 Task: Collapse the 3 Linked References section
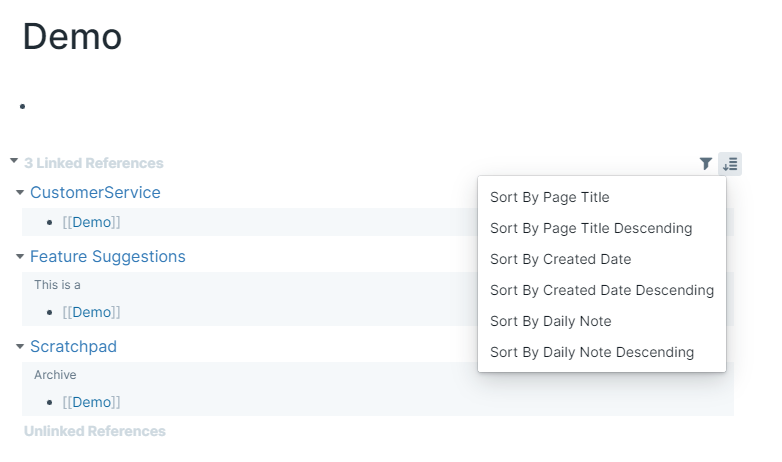click(14, 161)
